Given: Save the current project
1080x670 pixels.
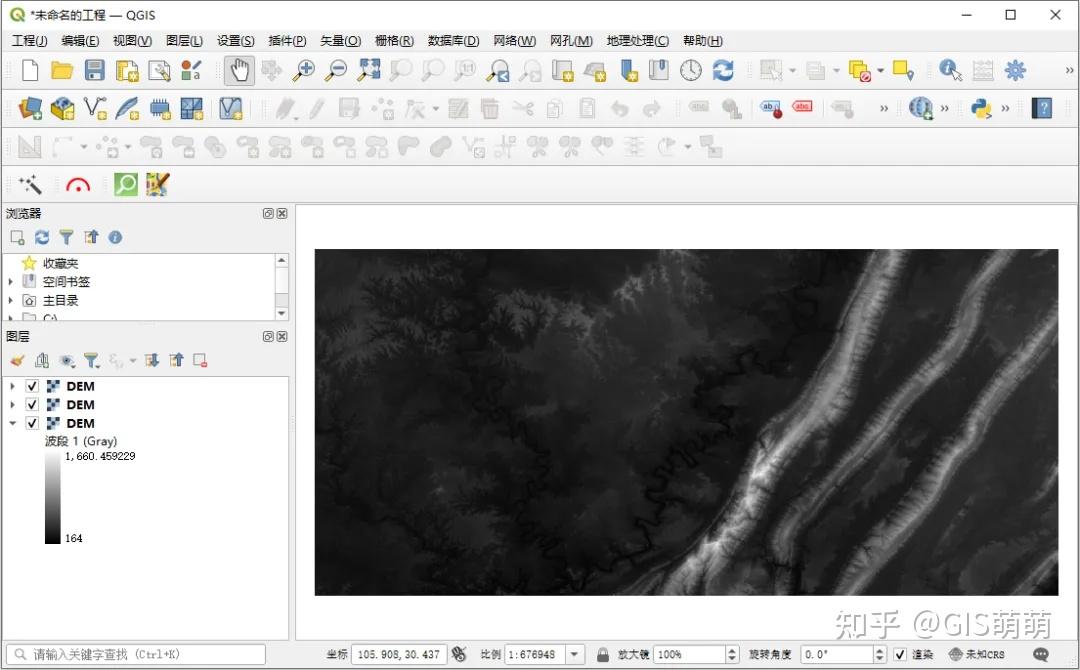Looking at the screenshot, I should pyautogui.click(x=94, y=70).
